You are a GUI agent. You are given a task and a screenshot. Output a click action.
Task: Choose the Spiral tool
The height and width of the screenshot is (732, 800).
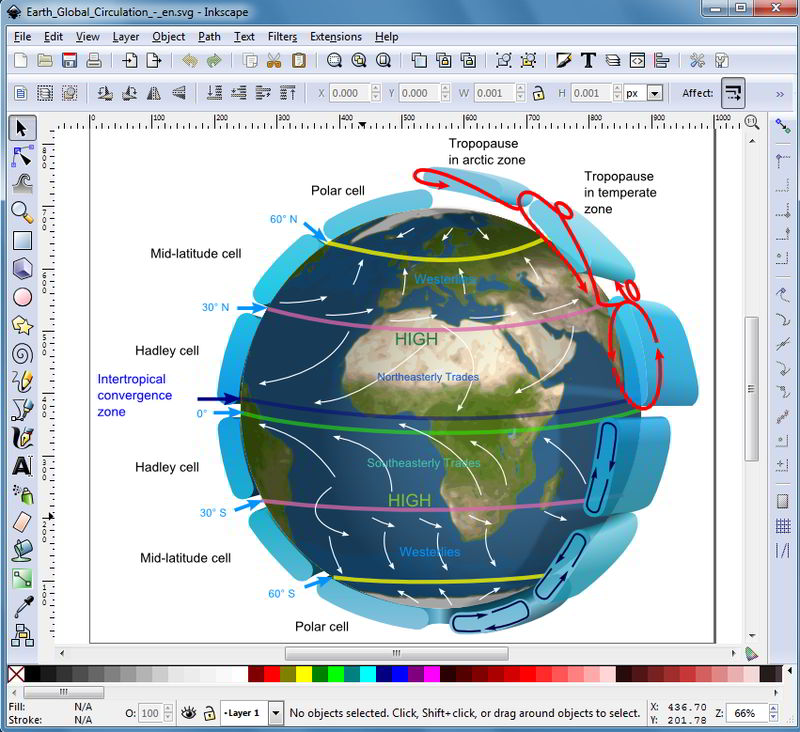(20, 352)
